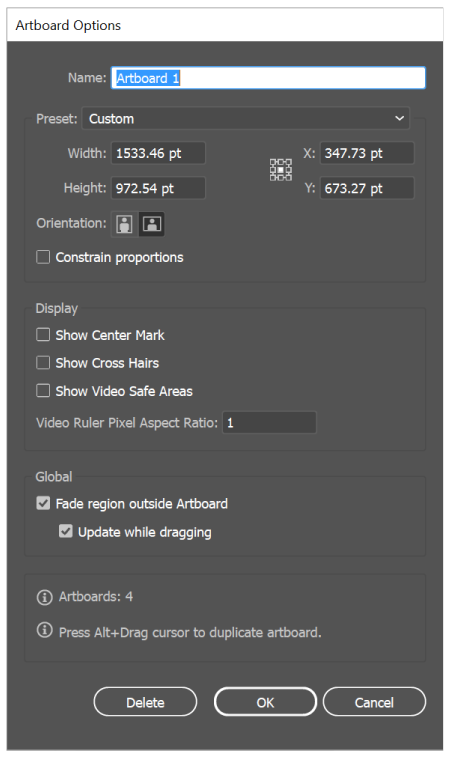The height and width of the screenshot is (757, 450).
Task: Click the reference point grid icon
Action: (x=281, y=170)
